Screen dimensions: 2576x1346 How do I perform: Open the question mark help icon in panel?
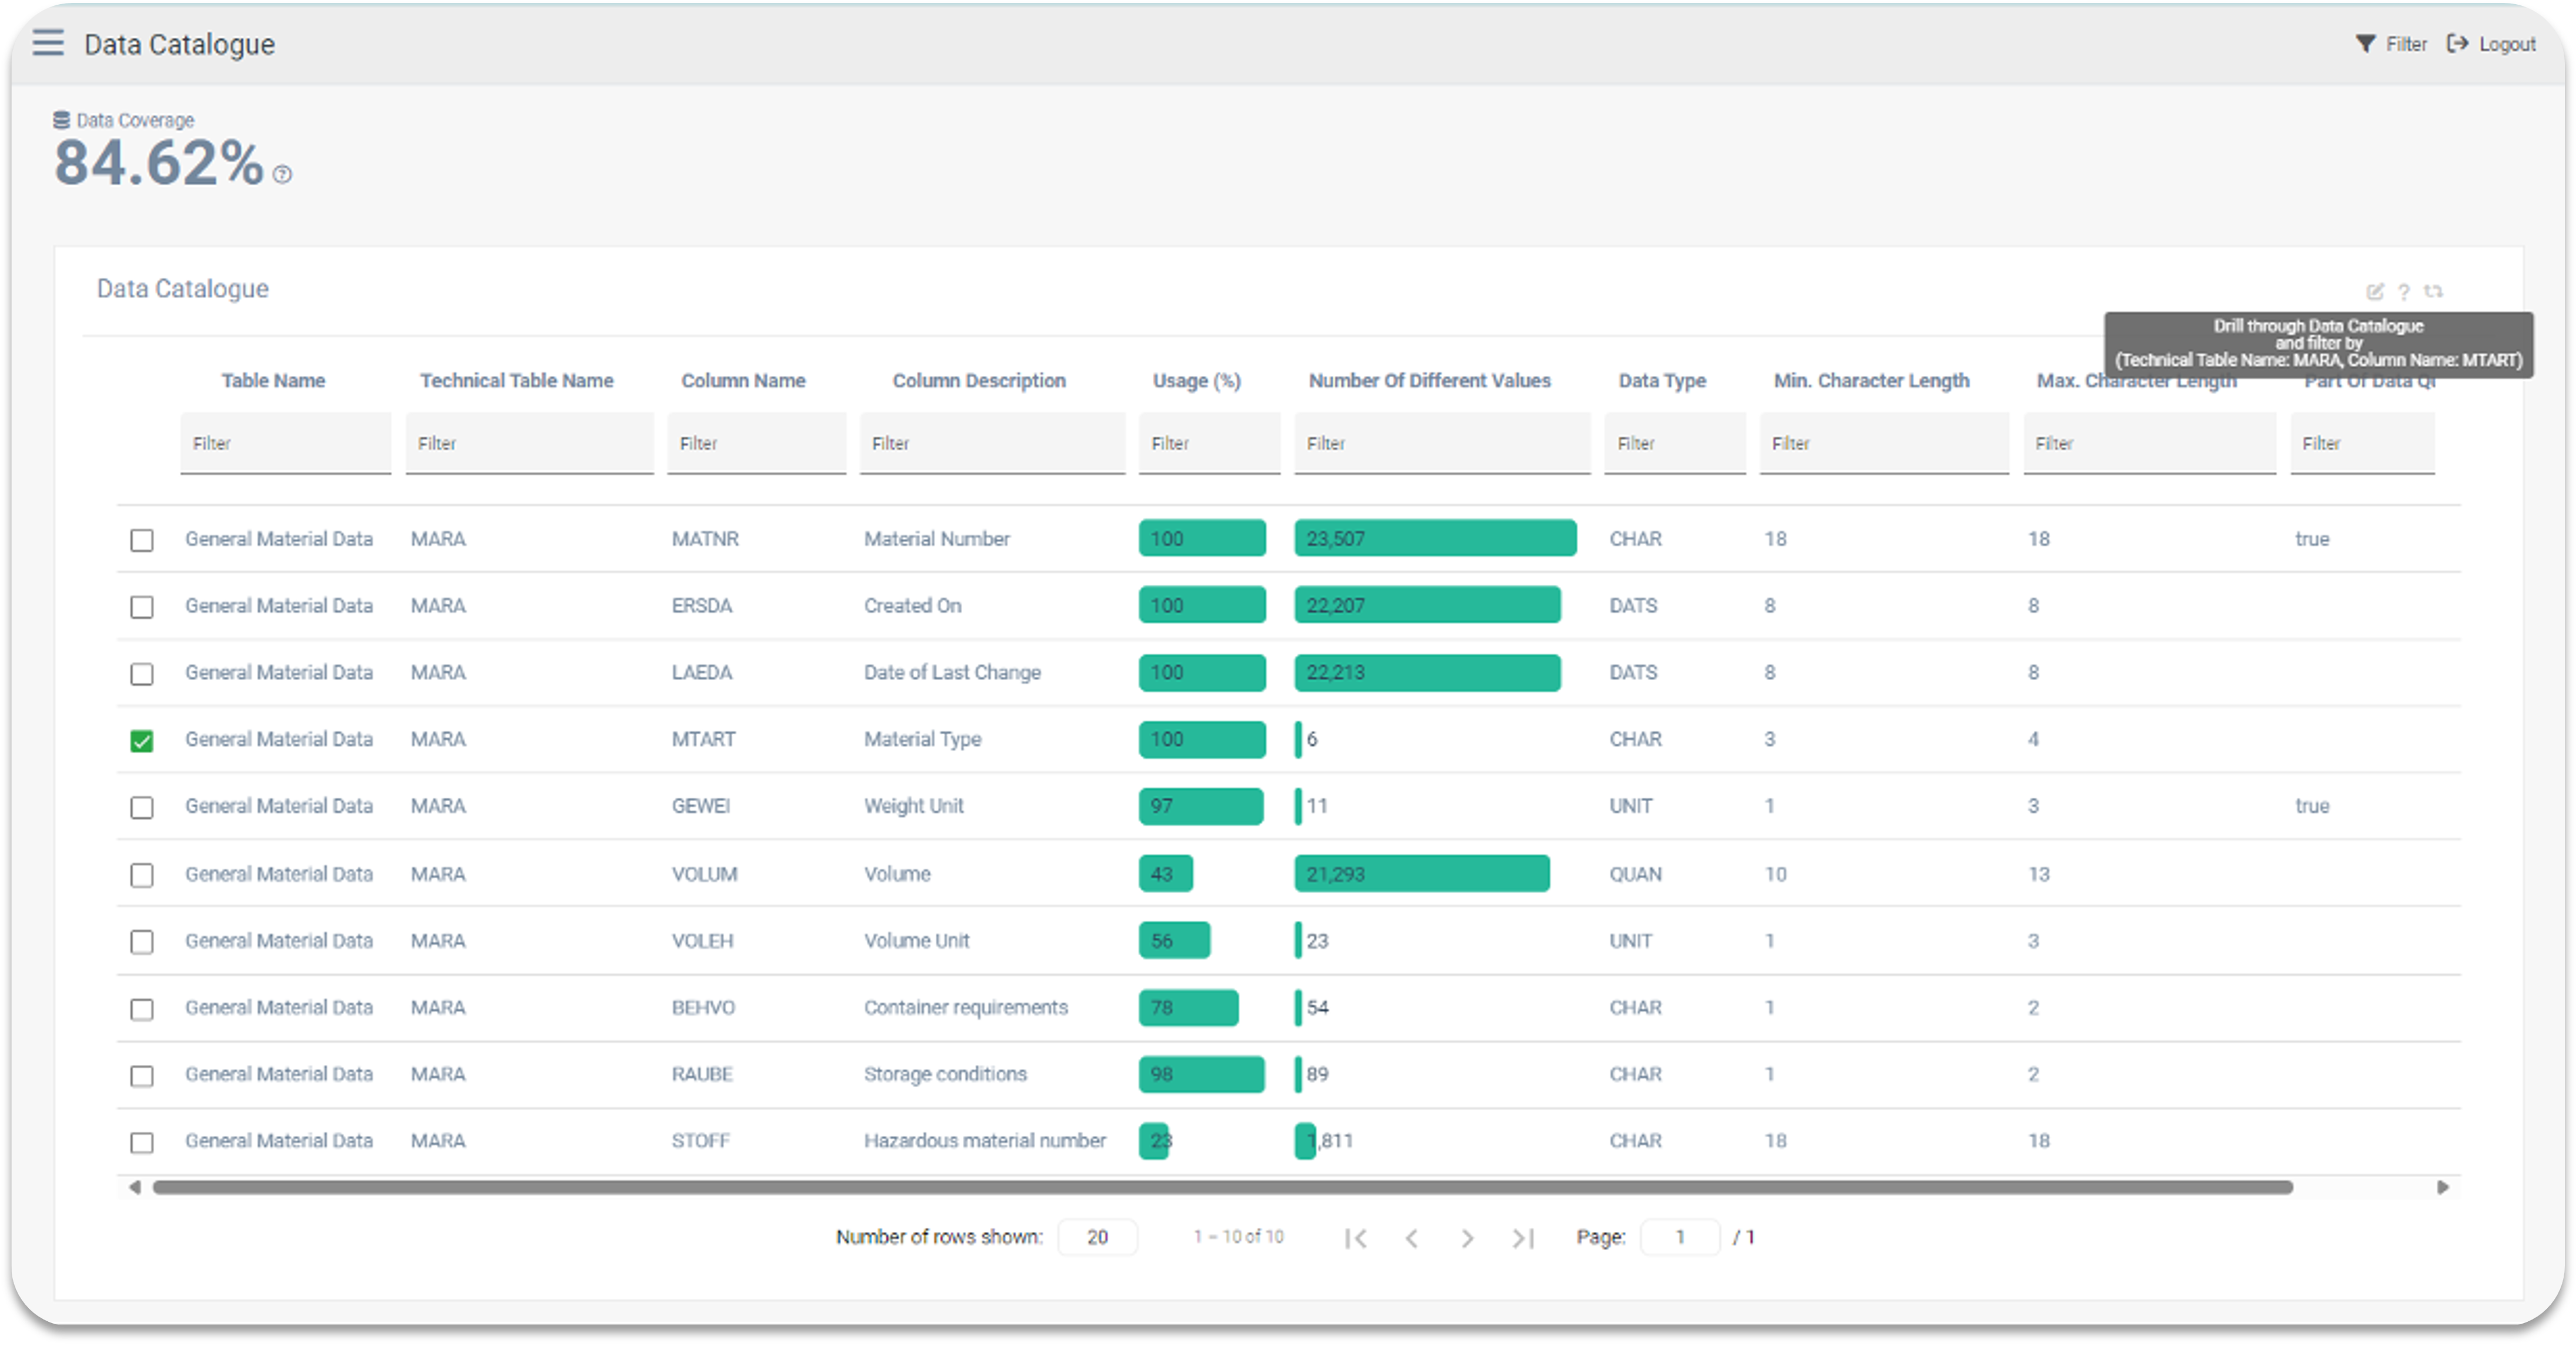tap(2404, 291)
